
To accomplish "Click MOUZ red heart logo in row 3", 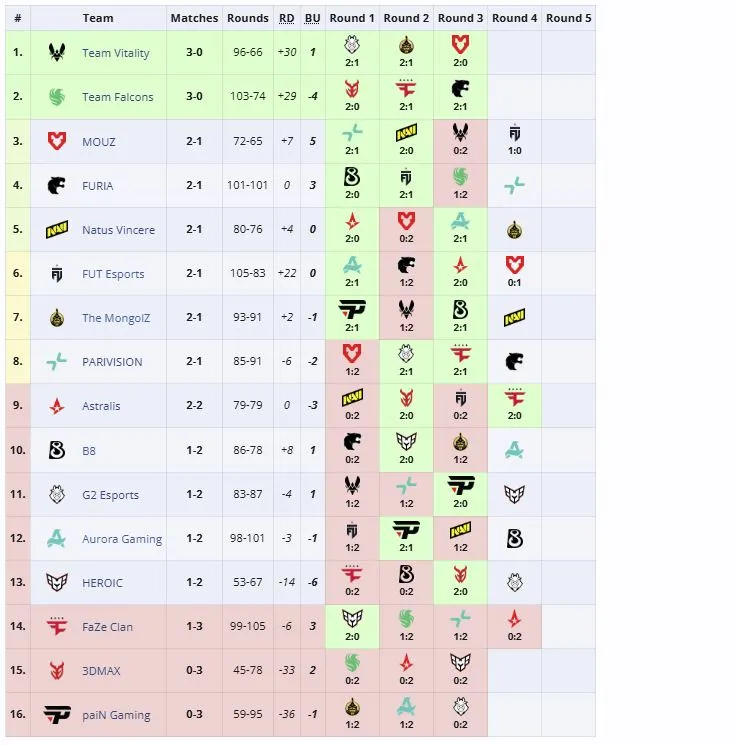I will tap(57, 141).
